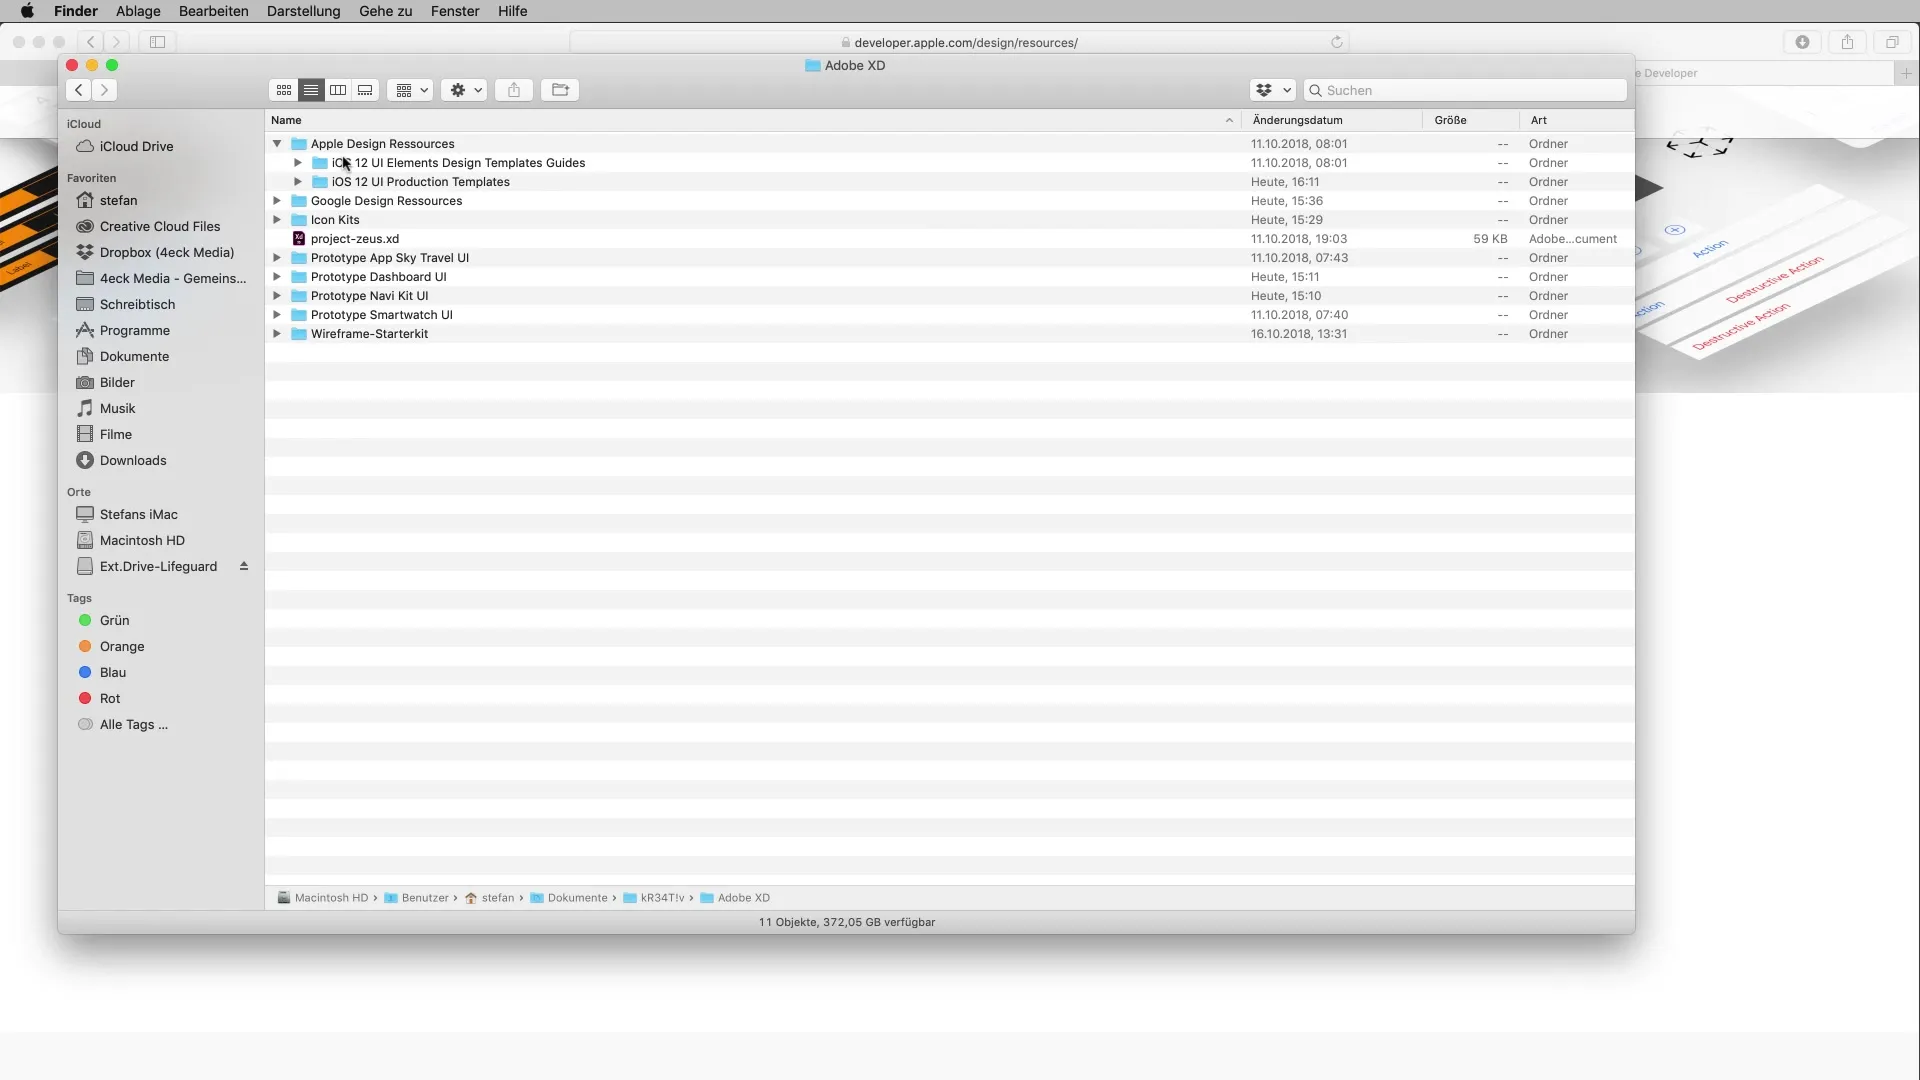Open the Fenster menu
1920x1080 pixels.
455,11
